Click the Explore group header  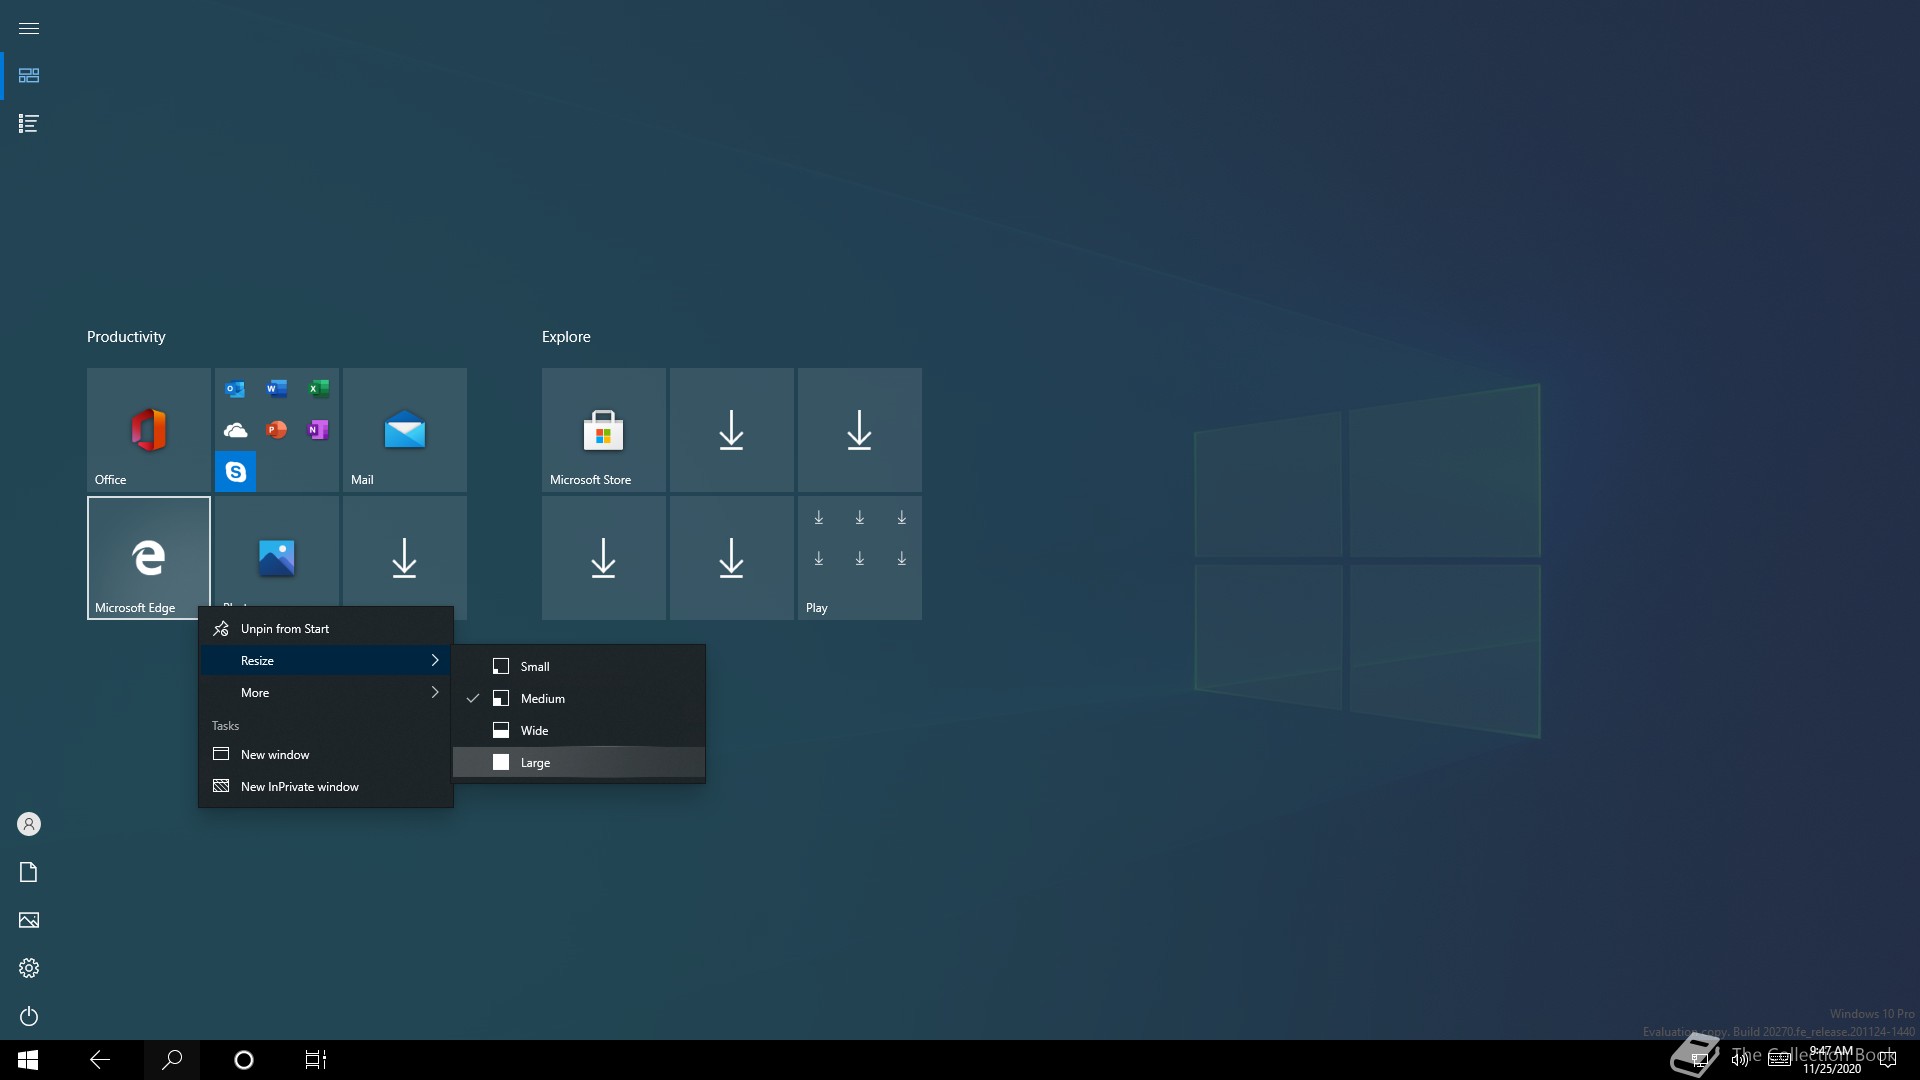(x=566, y=337)
